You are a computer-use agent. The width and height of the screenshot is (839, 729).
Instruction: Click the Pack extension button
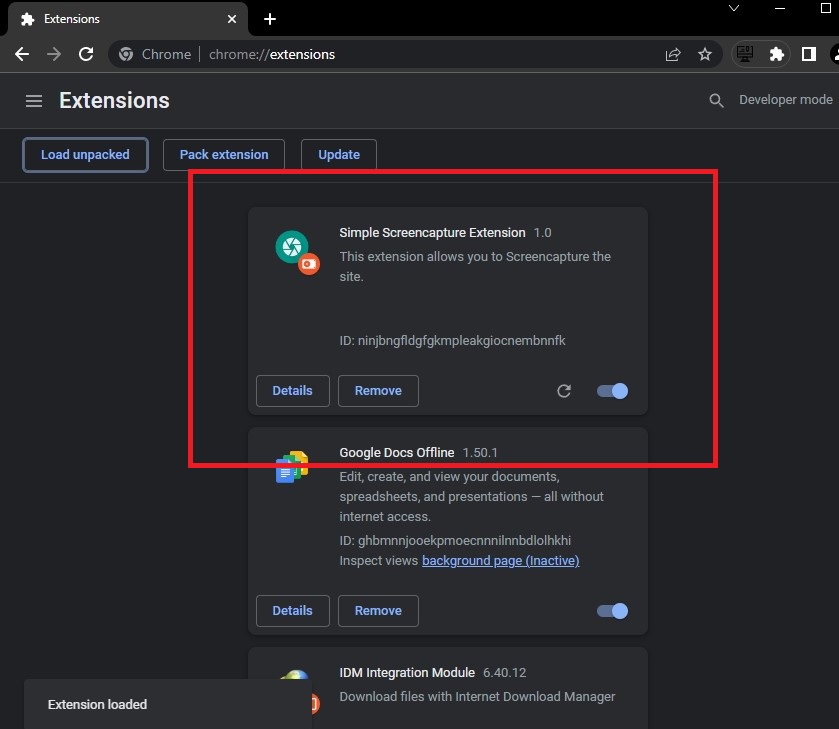[x=224, y=155]
